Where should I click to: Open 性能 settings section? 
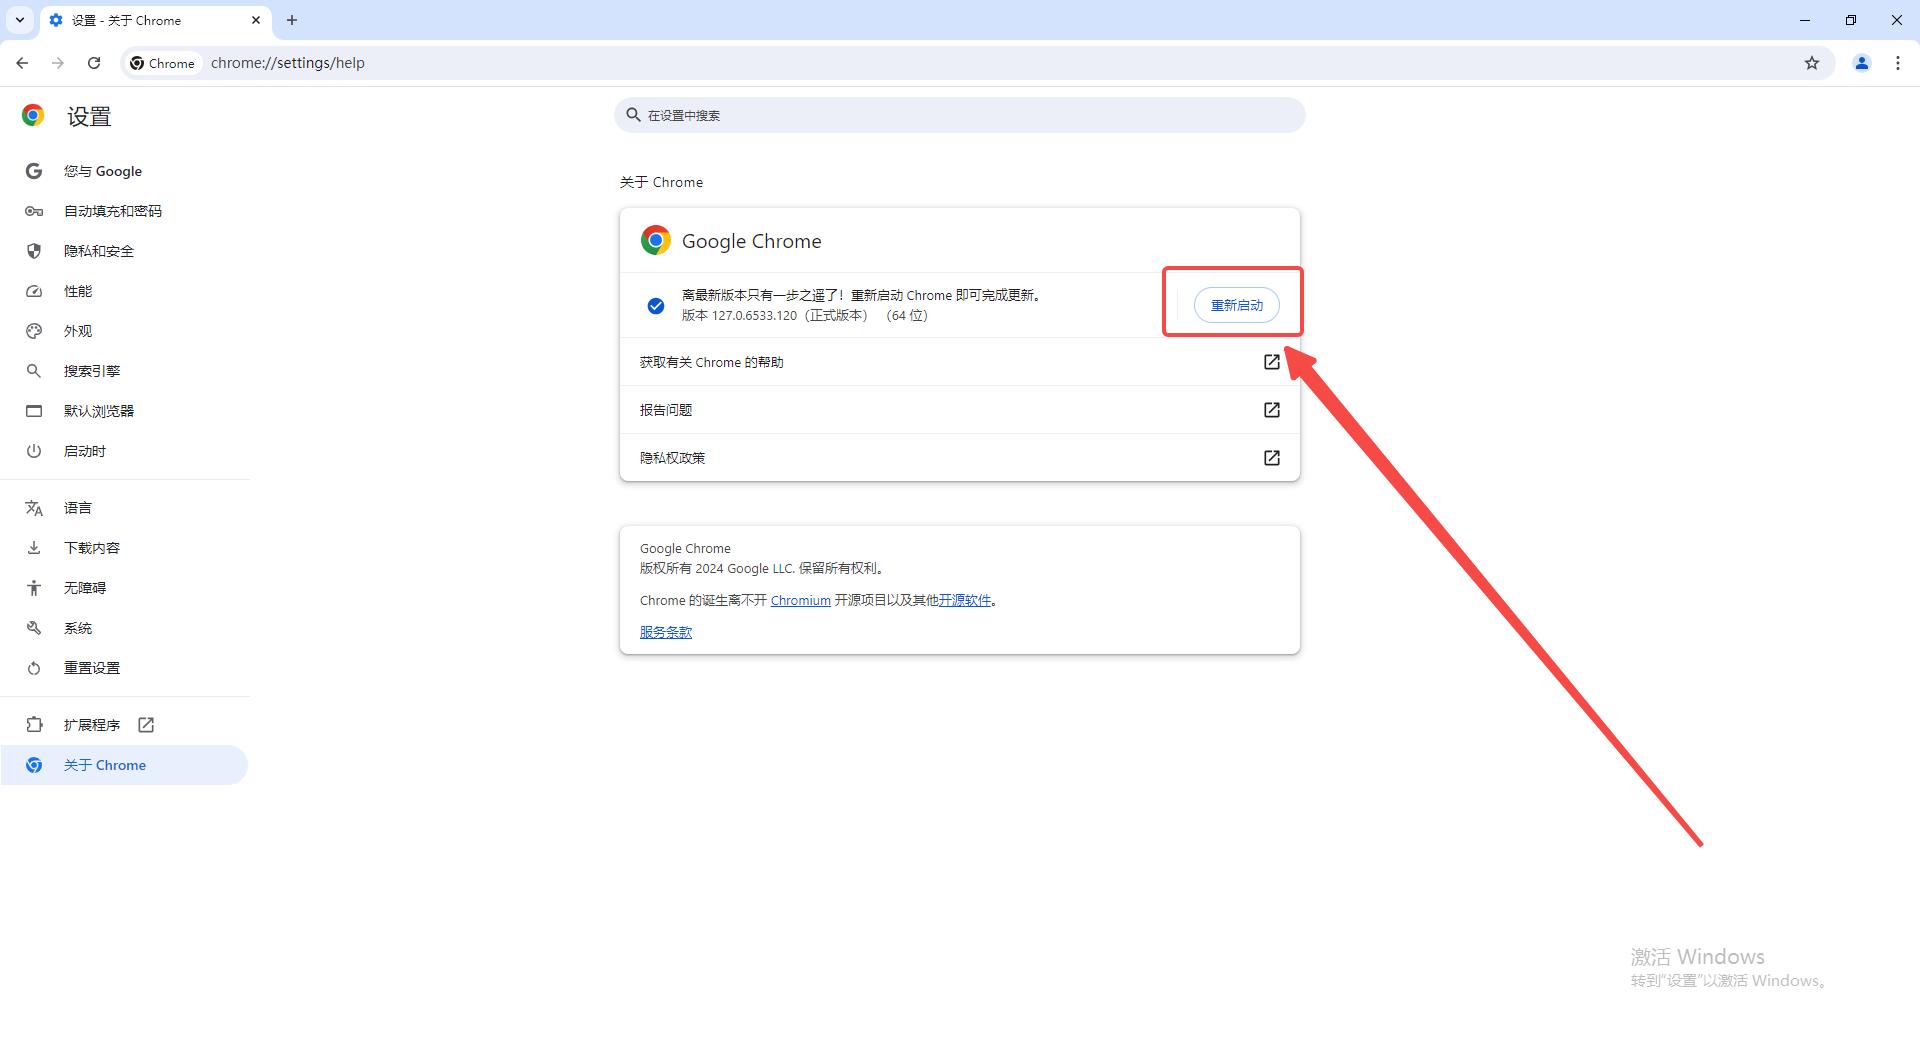tap(124, 291)
